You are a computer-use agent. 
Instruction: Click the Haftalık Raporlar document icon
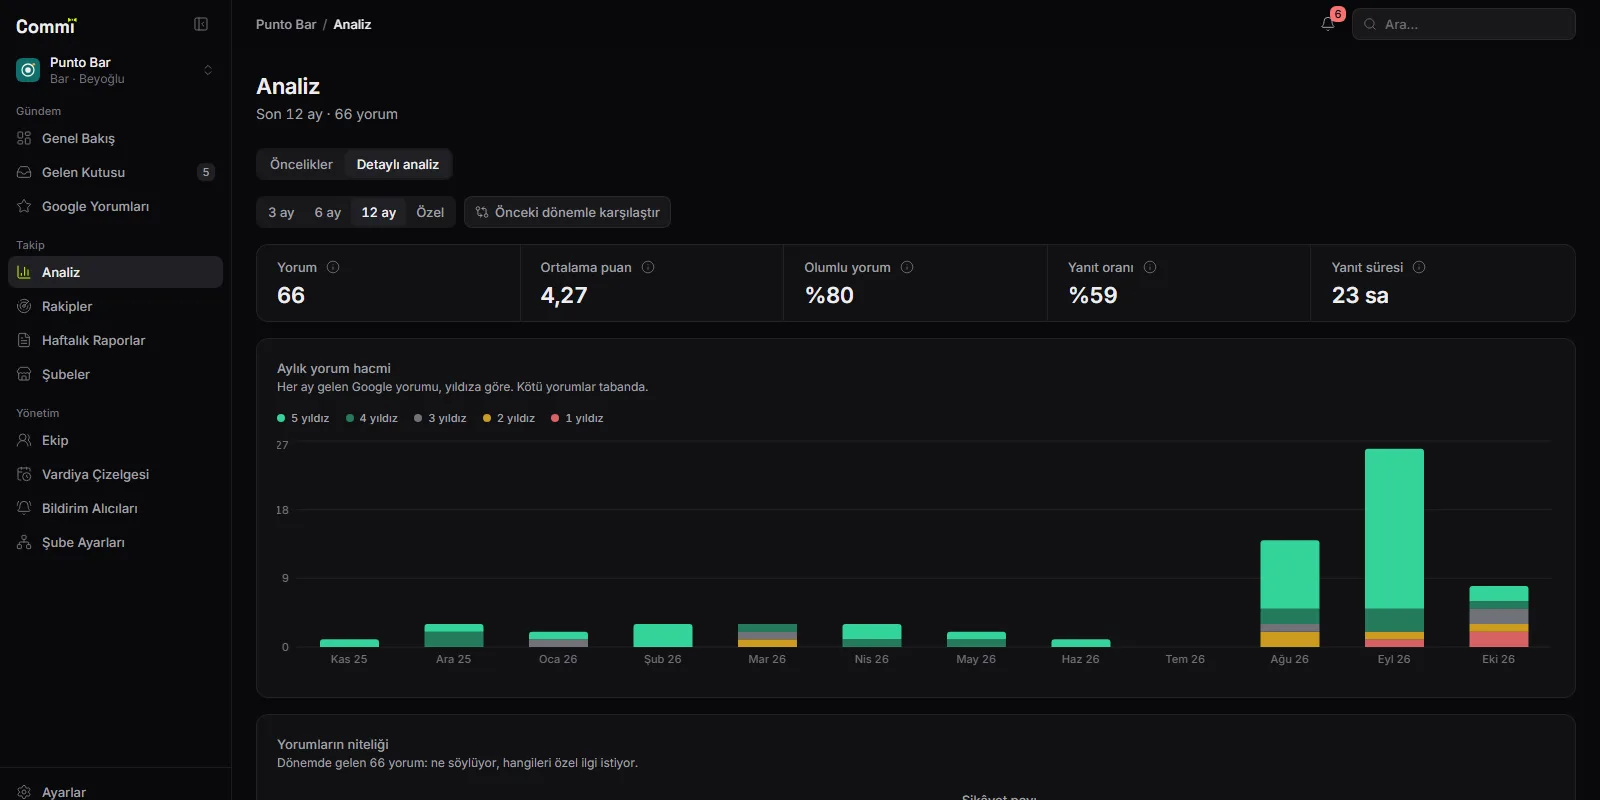(24, 340)
